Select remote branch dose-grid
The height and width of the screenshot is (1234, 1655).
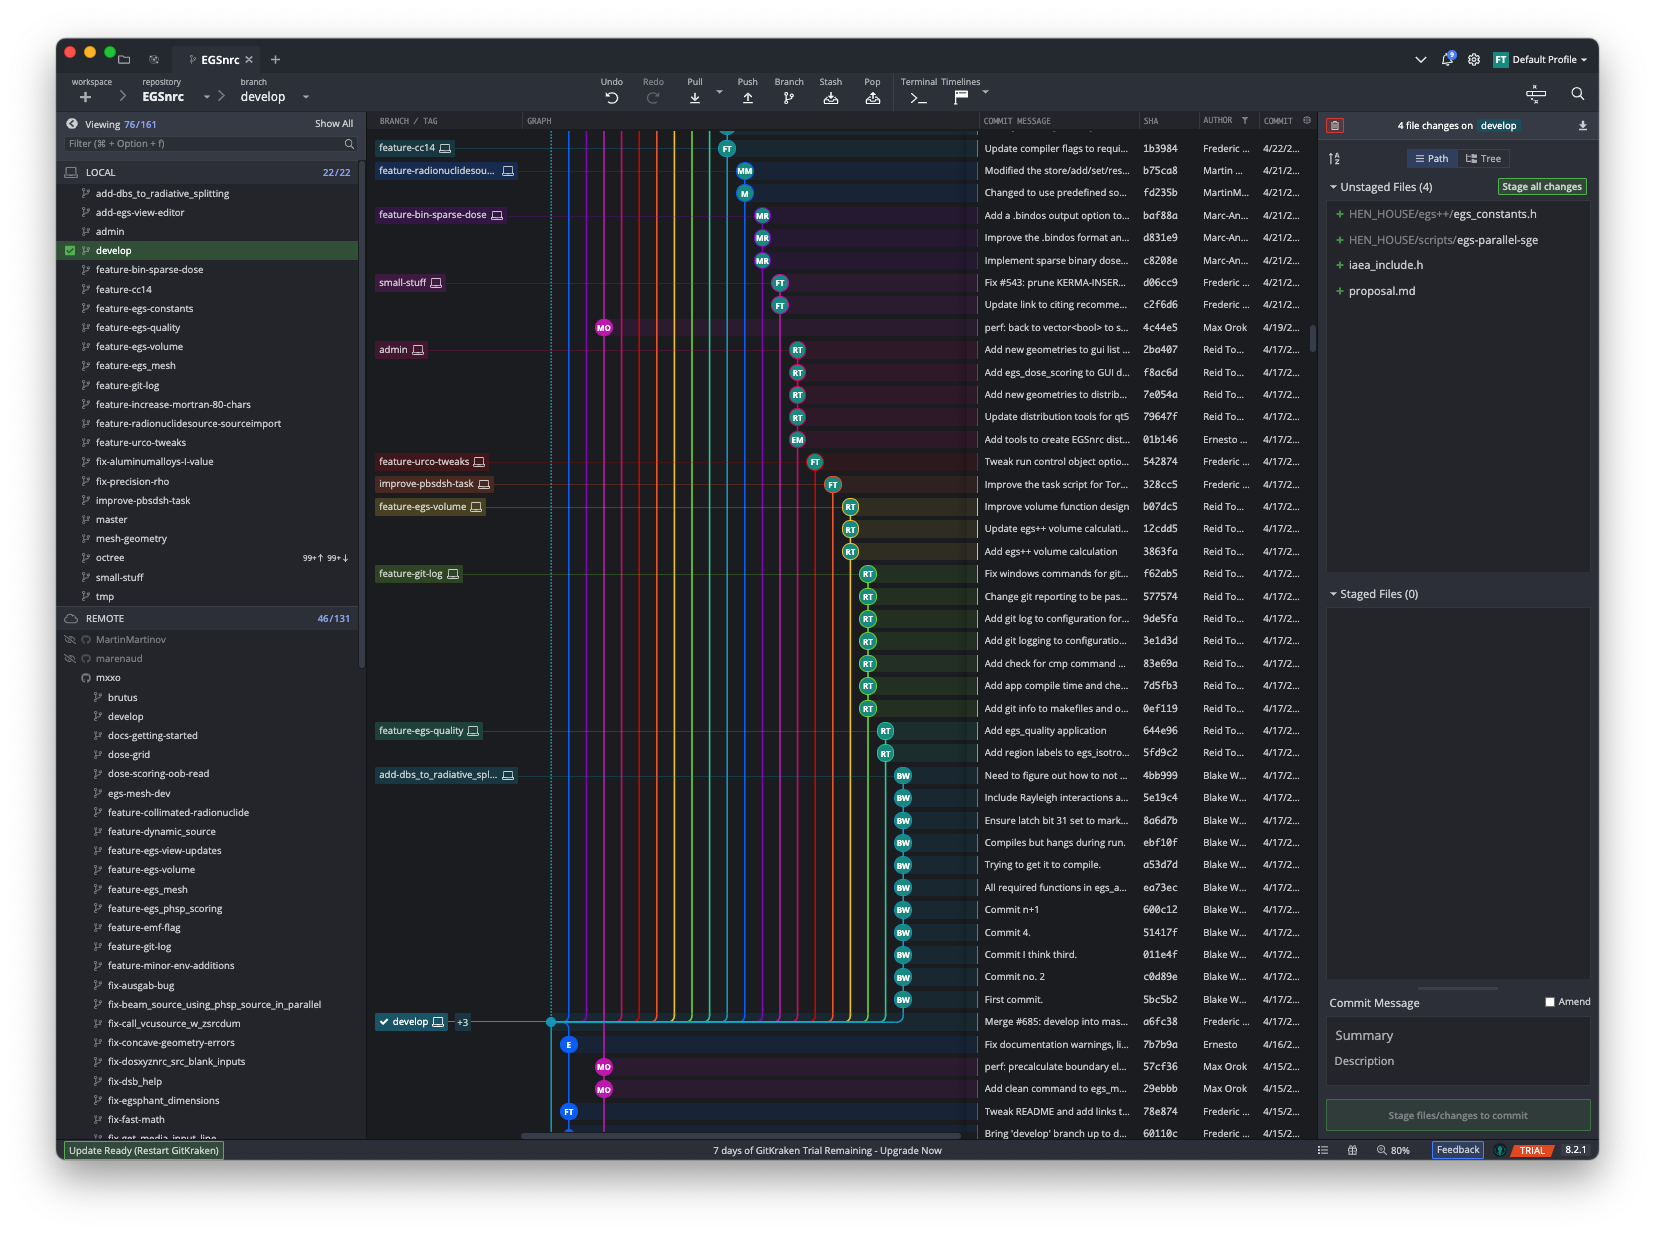pos(129,755)
